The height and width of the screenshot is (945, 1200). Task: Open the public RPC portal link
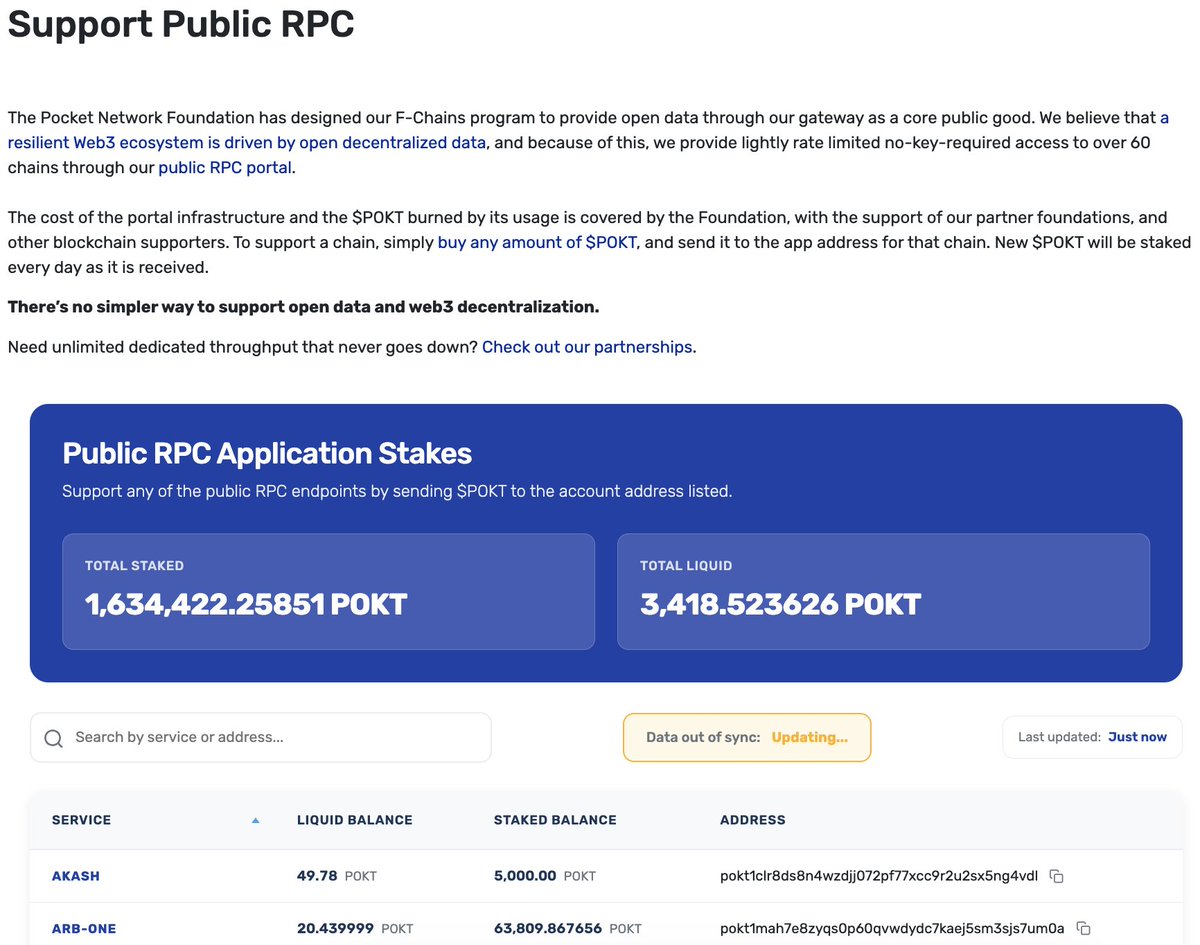226,168
